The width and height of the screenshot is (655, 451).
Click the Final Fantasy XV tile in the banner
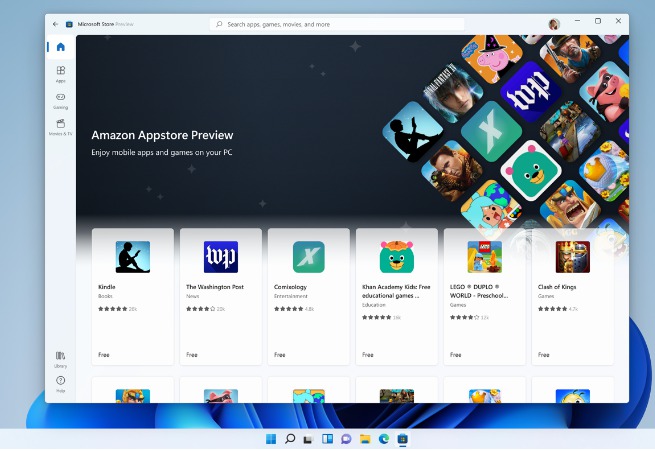[x=453, y=94]
